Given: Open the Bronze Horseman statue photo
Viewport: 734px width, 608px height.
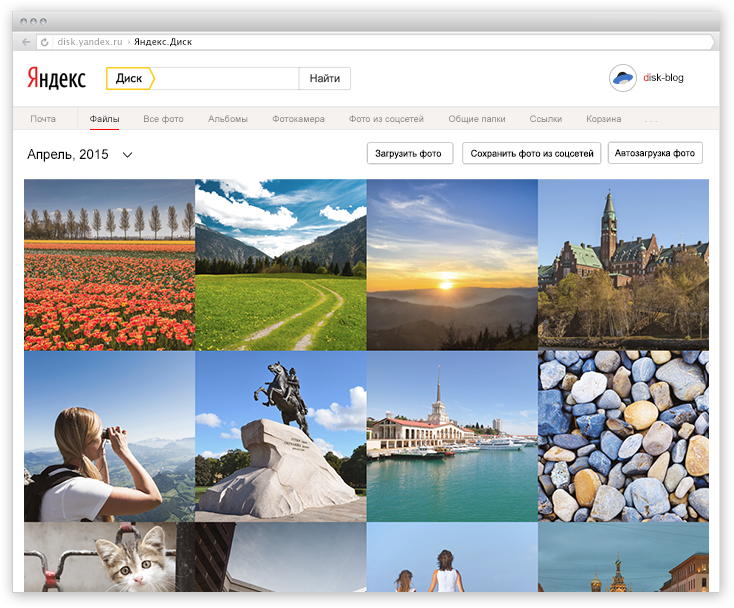Looking at the screenshot, I should tap(281, 436).
